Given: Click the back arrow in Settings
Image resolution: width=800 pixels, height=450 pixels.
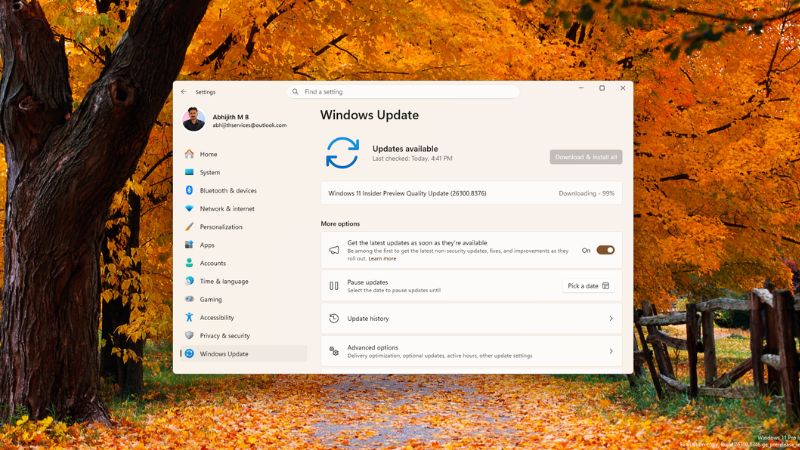Looking at the screenshot, I should [184, 92].
